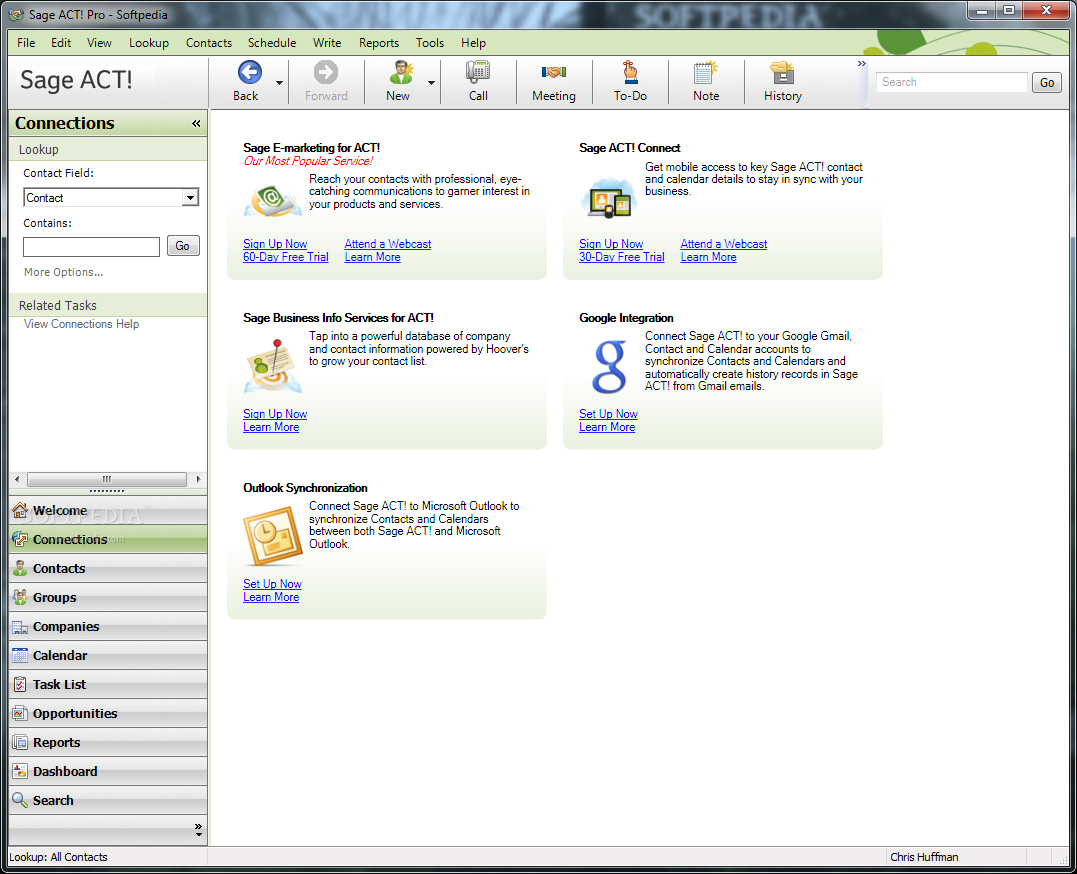Open Calendar in the navigation sidebar
Screen dimensions: 1077x874
[x=108, y=656]
